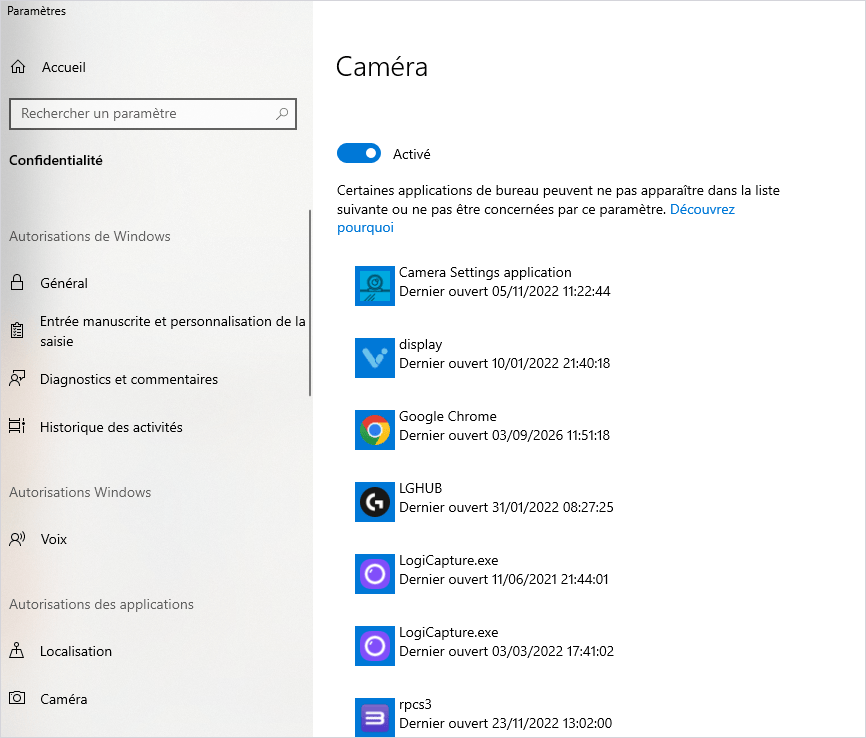
Task: Click the Voix speech icon
Action: coord(17,539)
